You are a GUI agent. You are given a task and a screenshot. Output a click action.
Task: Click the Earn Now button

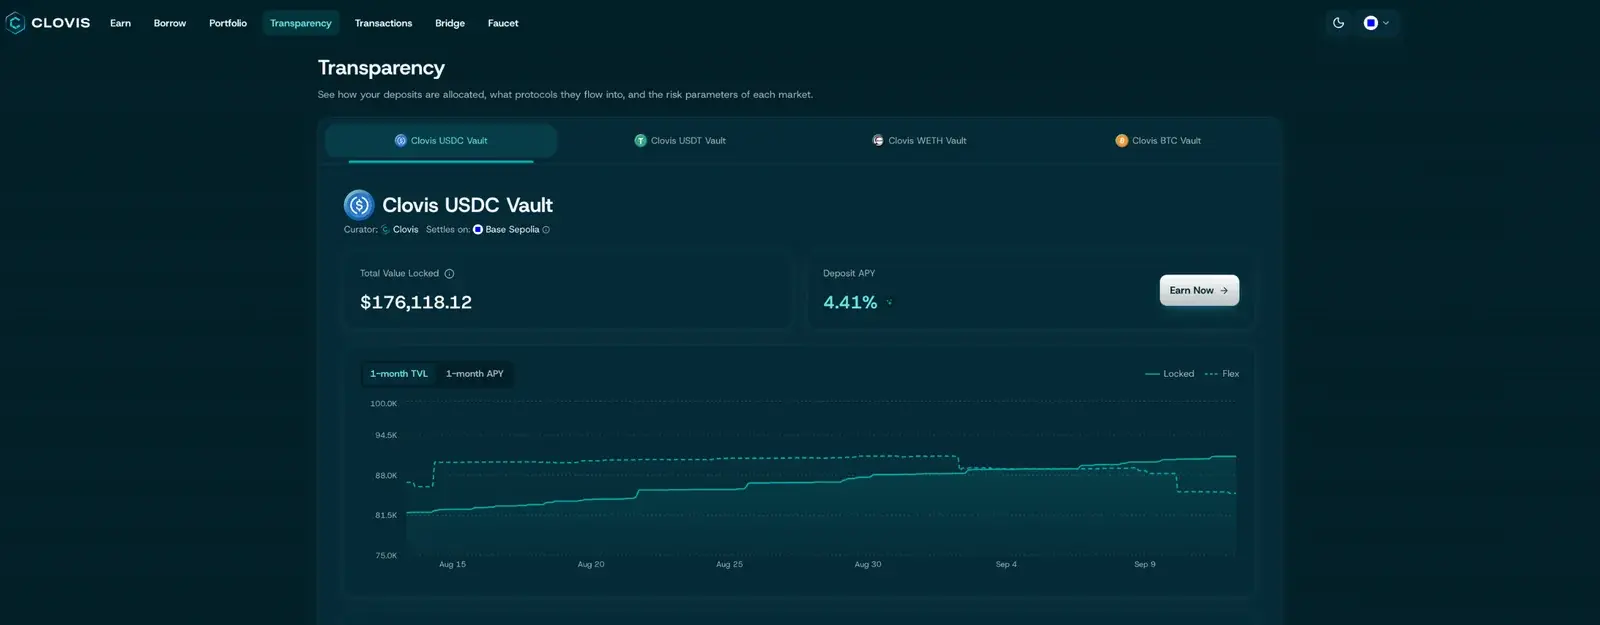(x=1199, y=290)
